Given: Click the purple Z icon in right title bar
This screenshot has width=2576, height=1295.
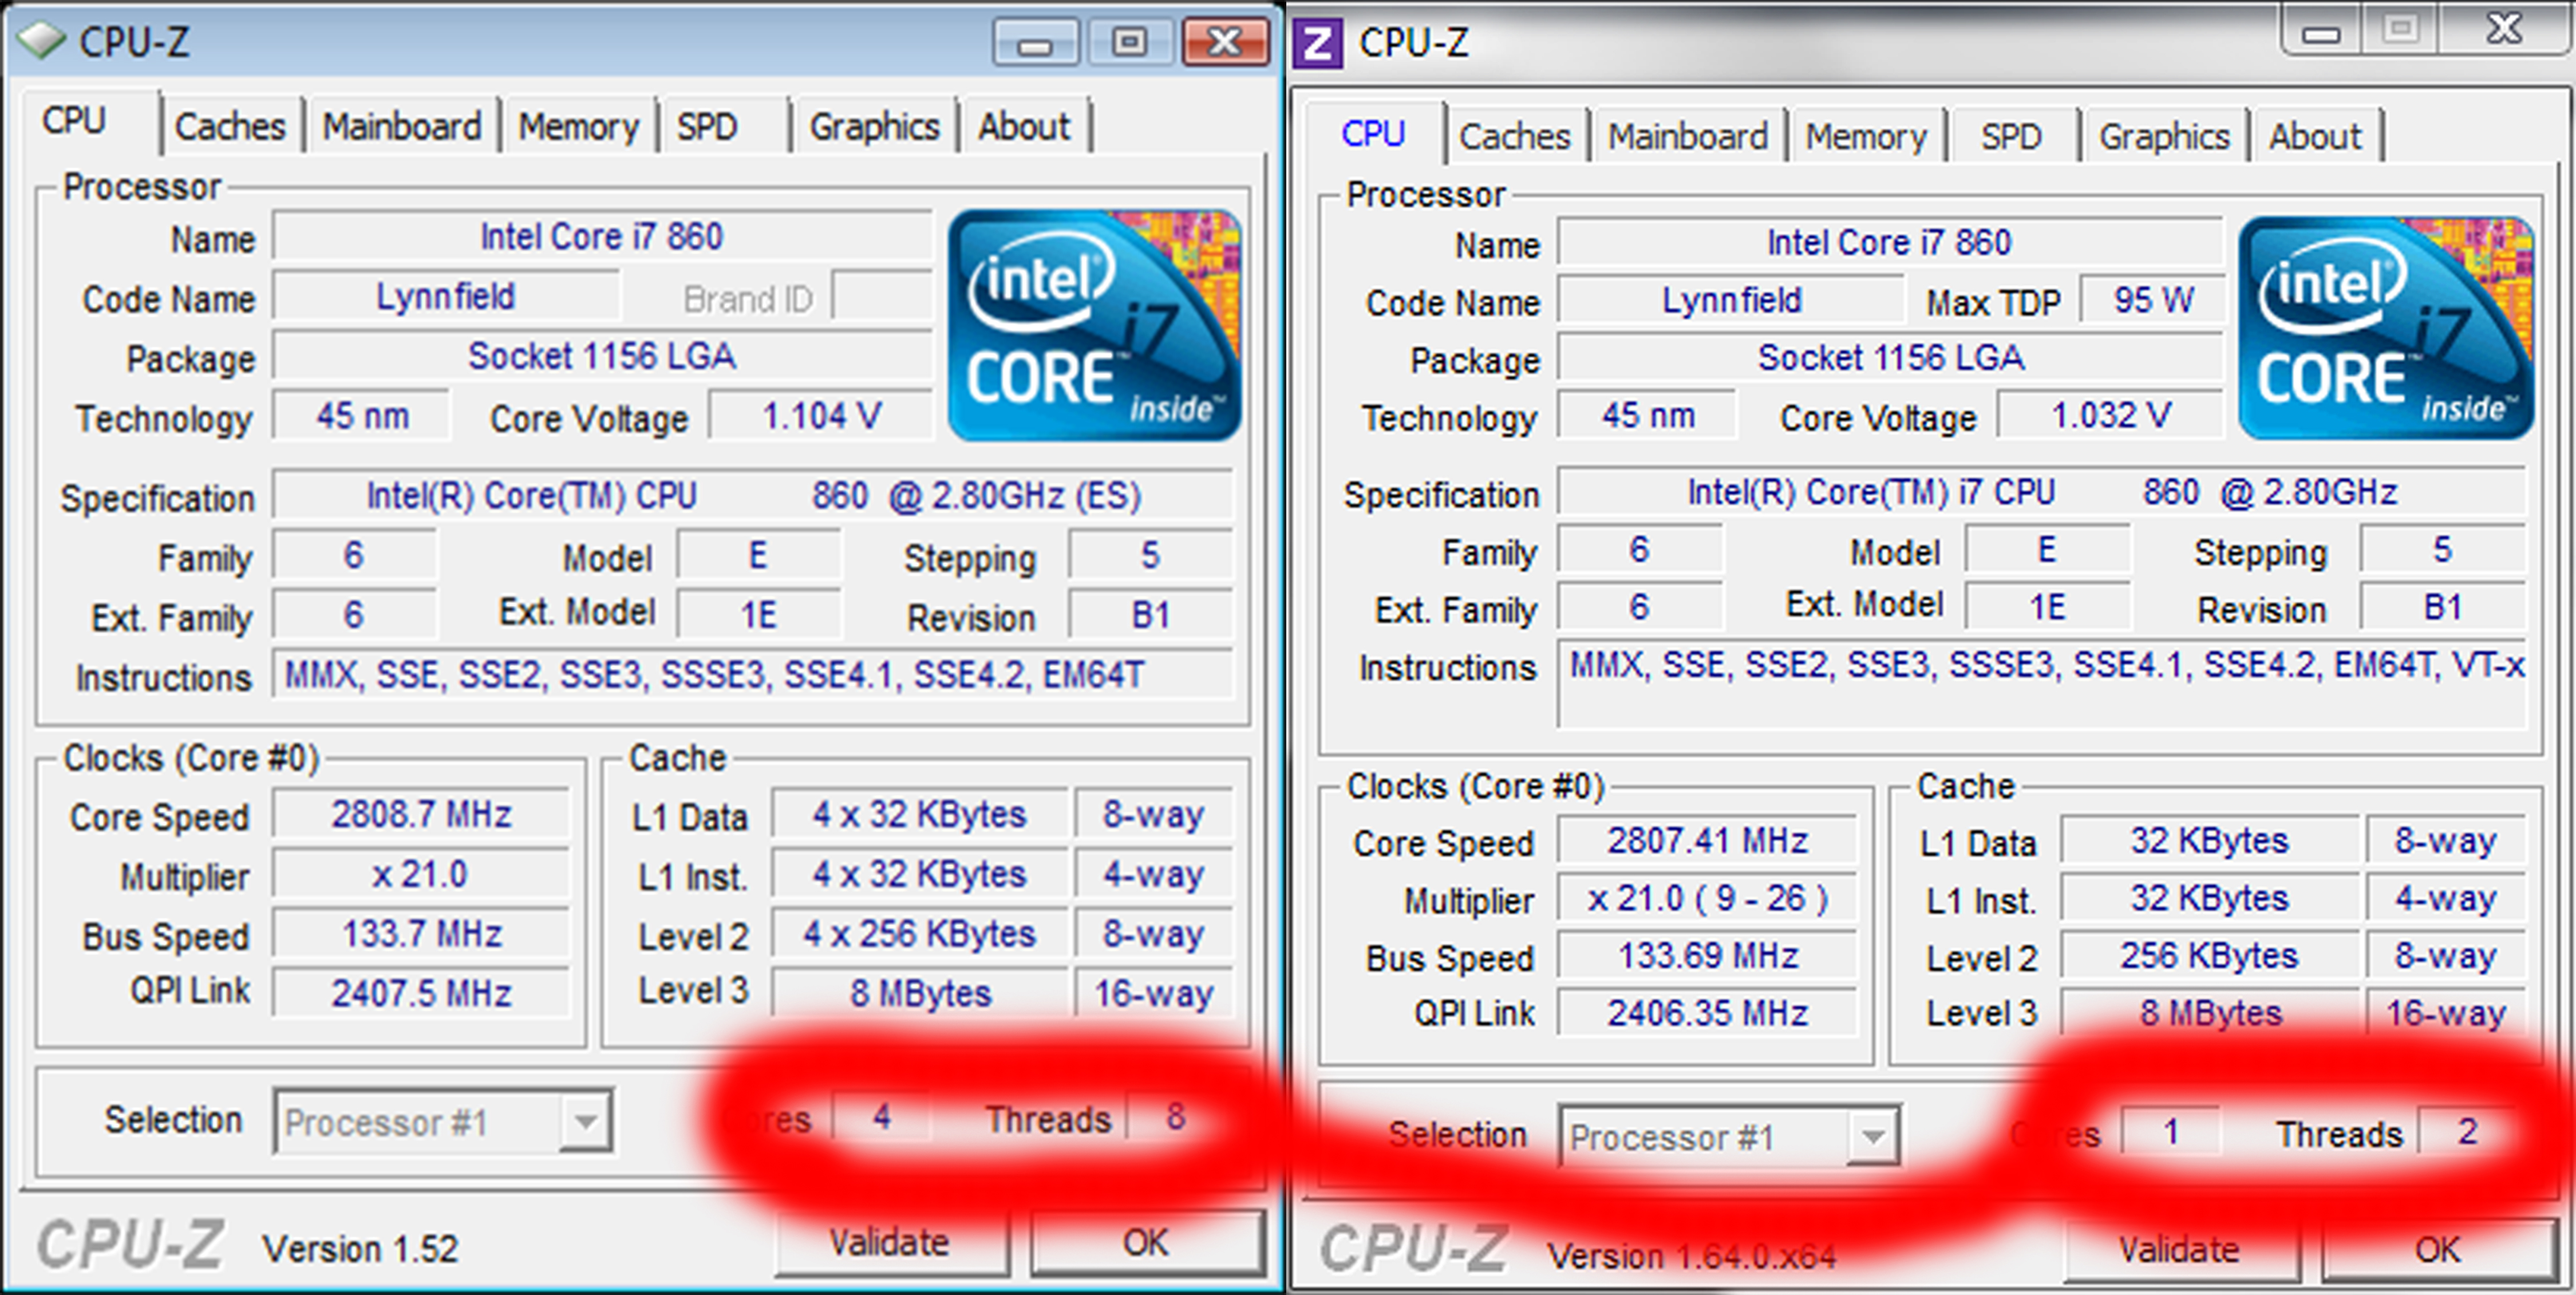Looking at the screenshot, I should pyautogui.click(x=1318, y=43).
